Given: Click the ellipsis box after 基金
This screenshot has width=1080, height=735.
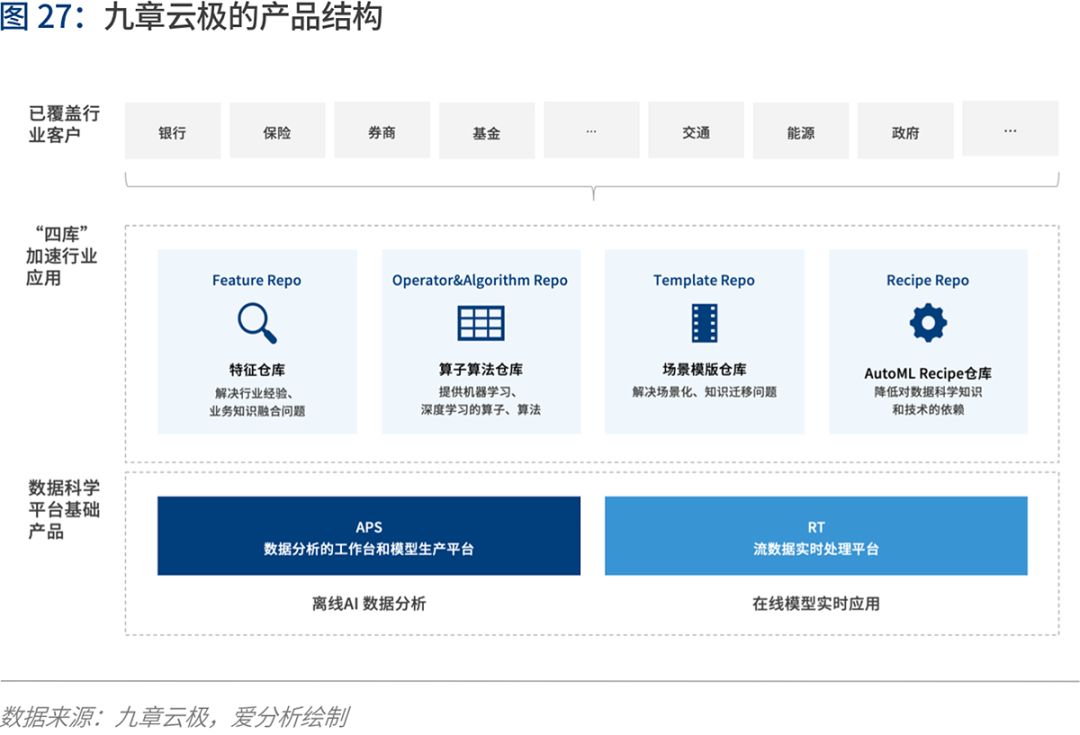Looking at the screenshot, I should (591, 130).
